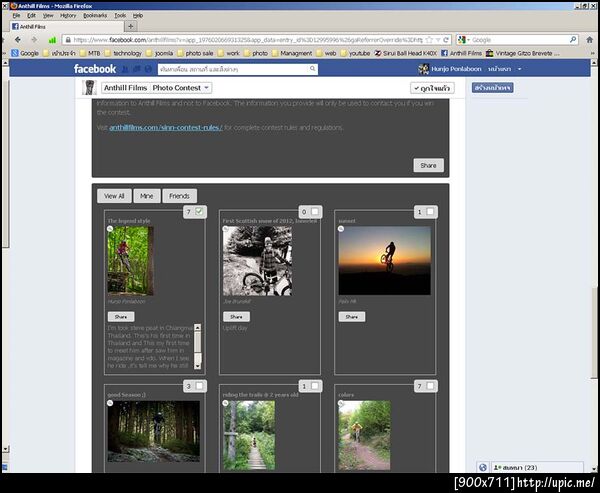Click the View All filter button
The image size is (600, 493).
pyautogui.click(x=114, y=196)
